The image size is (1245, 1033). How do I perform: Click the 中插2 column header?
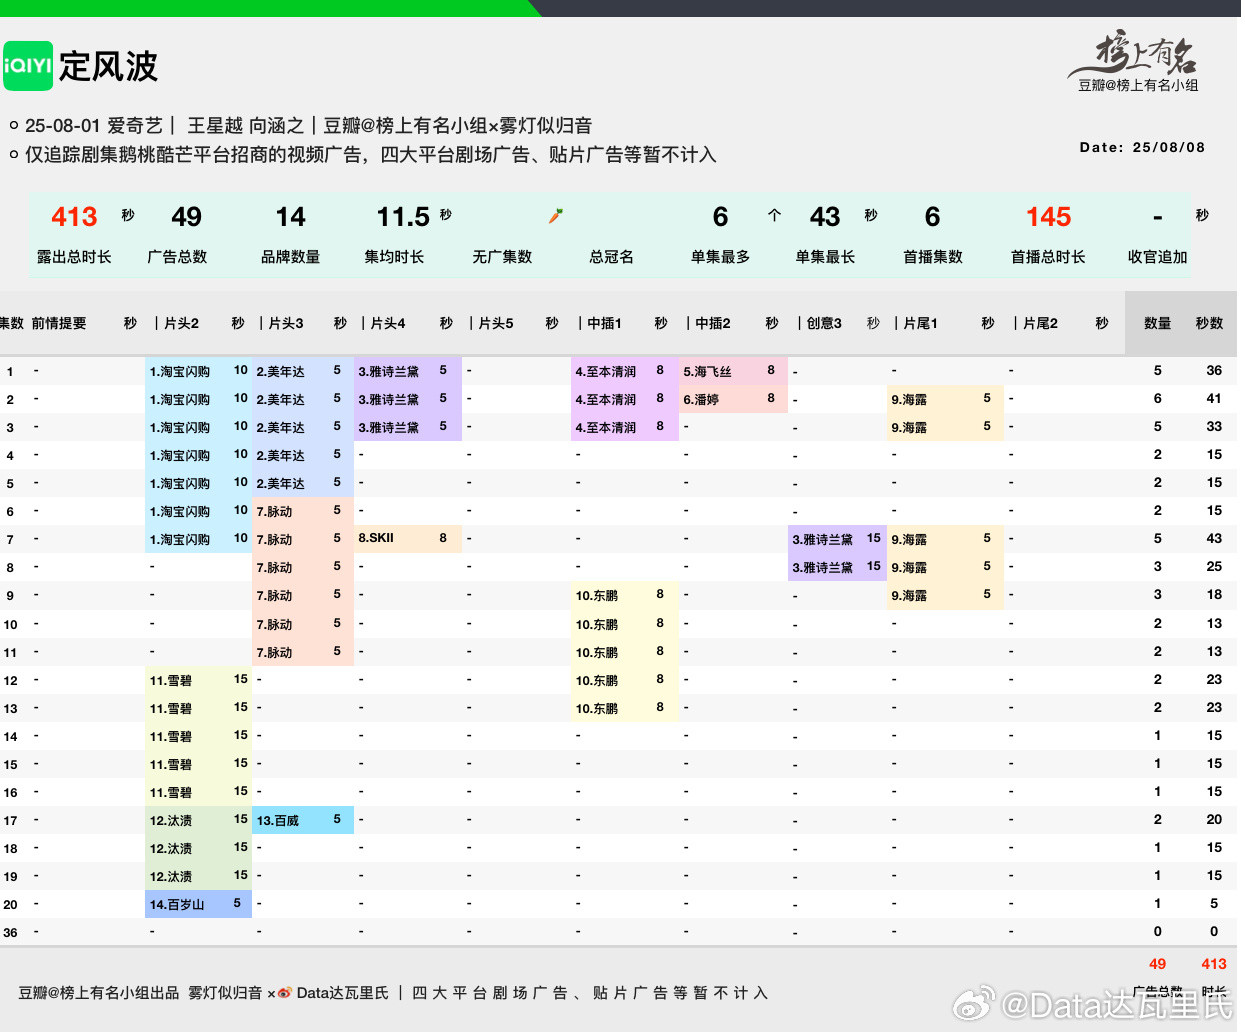713,323
